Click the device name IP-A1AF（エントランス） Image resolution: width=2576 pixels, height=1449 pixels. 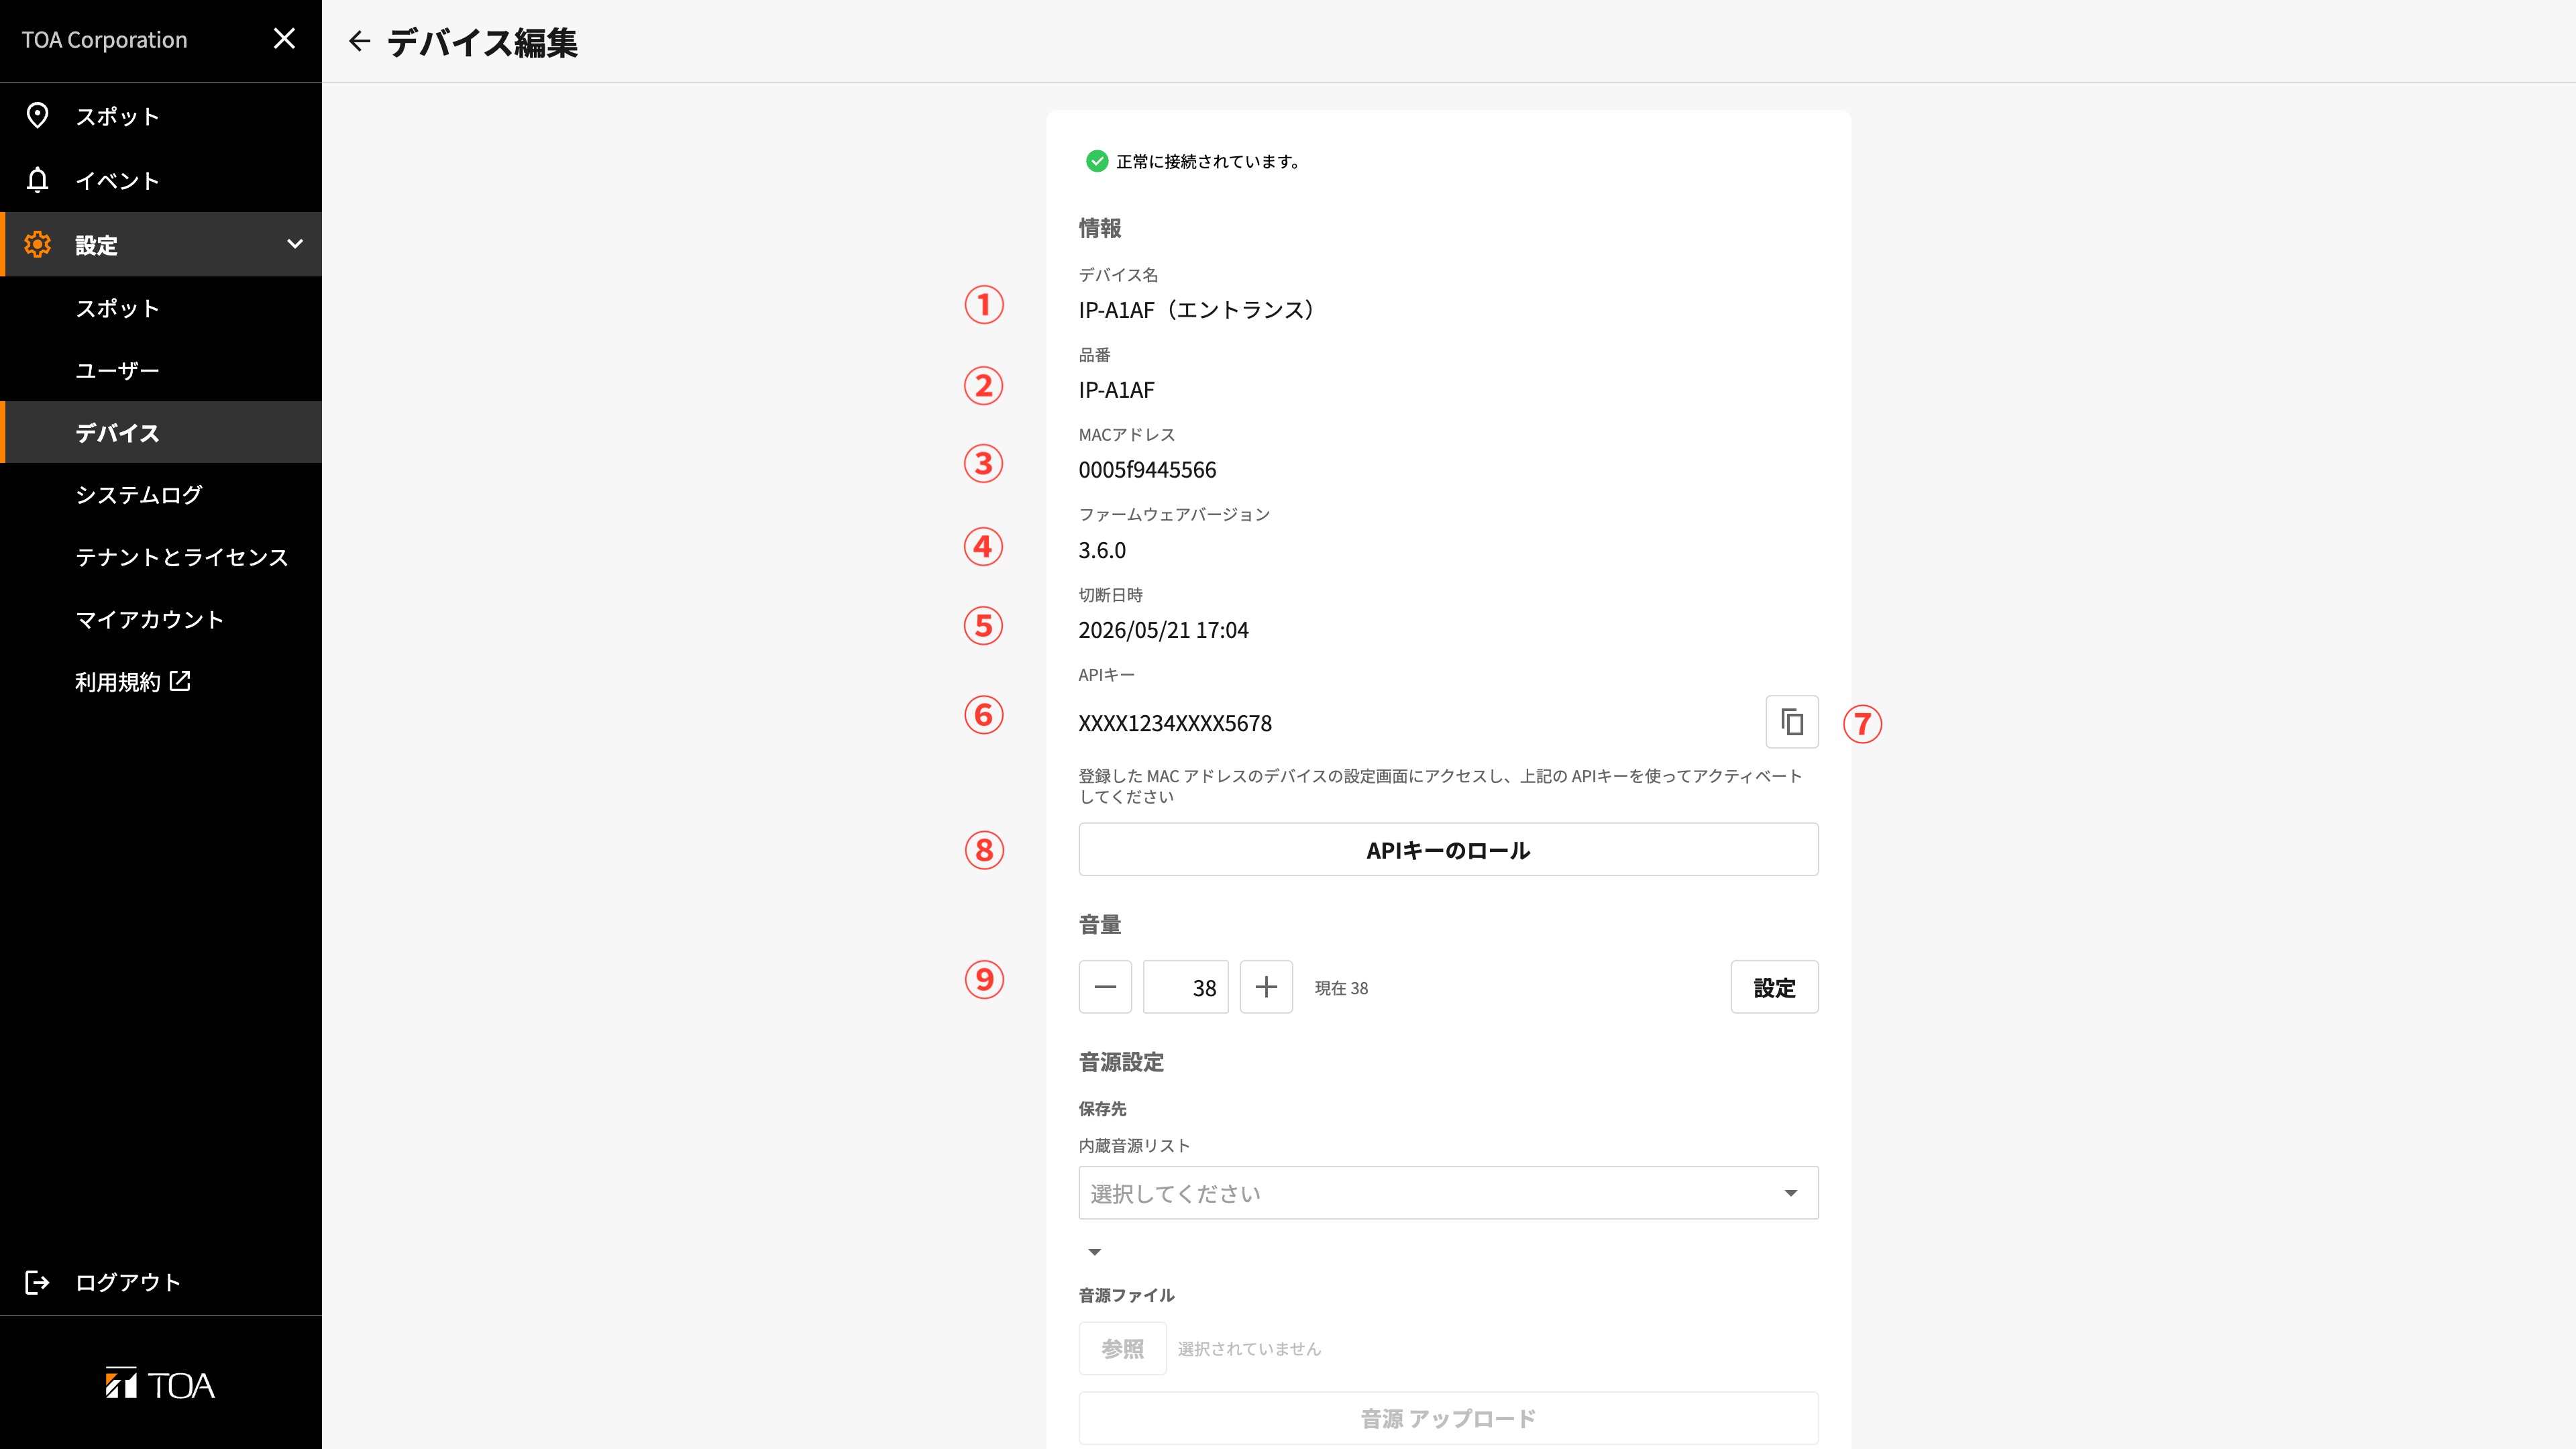tap(1196, 310)
